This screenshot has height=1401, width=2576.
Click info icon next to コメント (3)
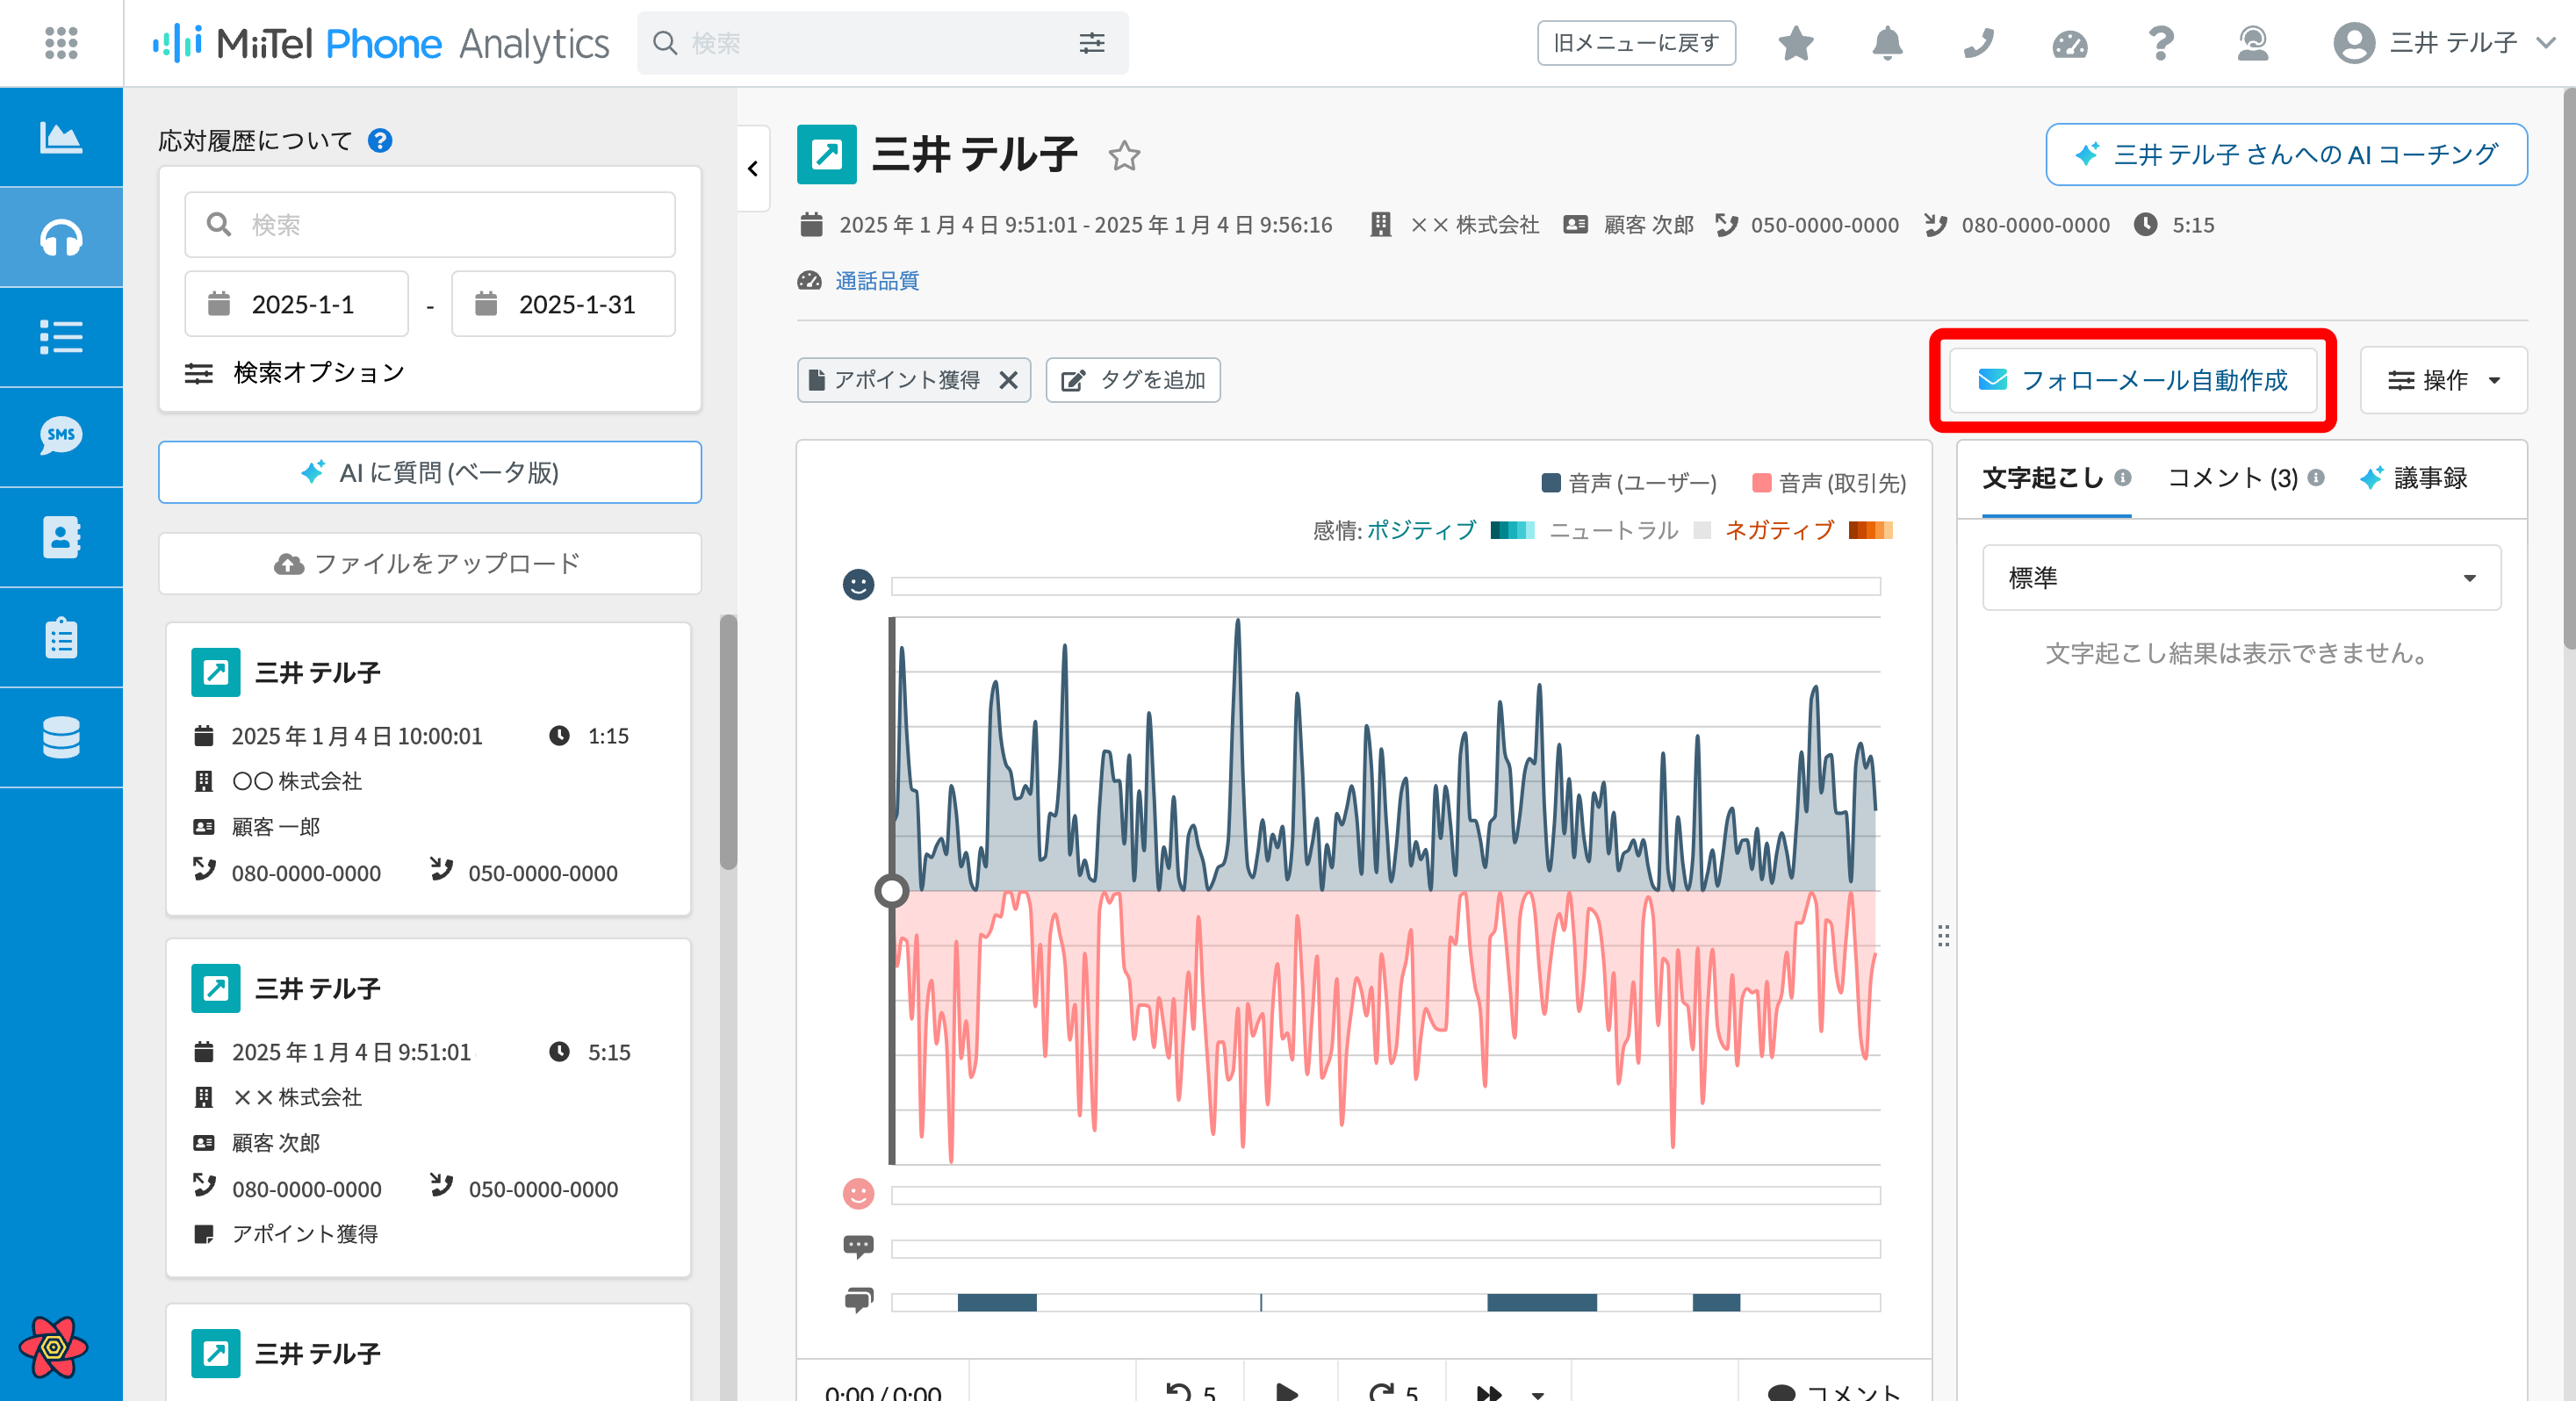2316,478
